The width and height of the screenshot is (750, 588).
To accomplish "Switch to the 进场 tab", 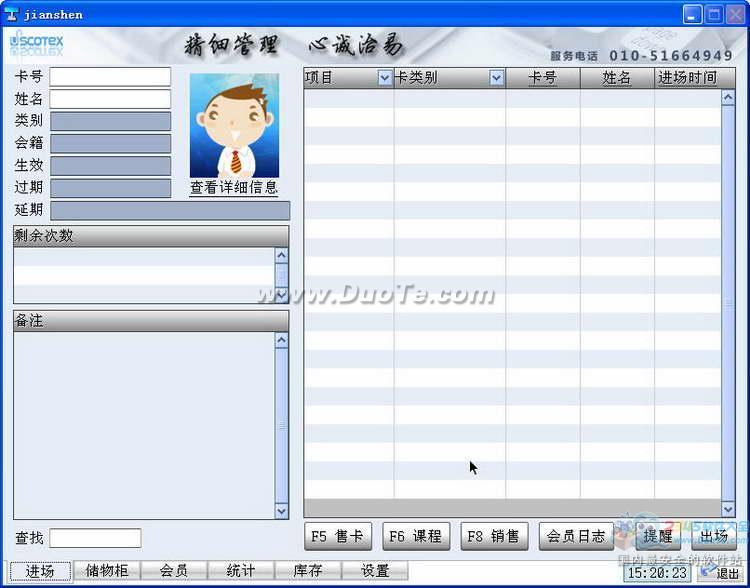I will 40,571.
